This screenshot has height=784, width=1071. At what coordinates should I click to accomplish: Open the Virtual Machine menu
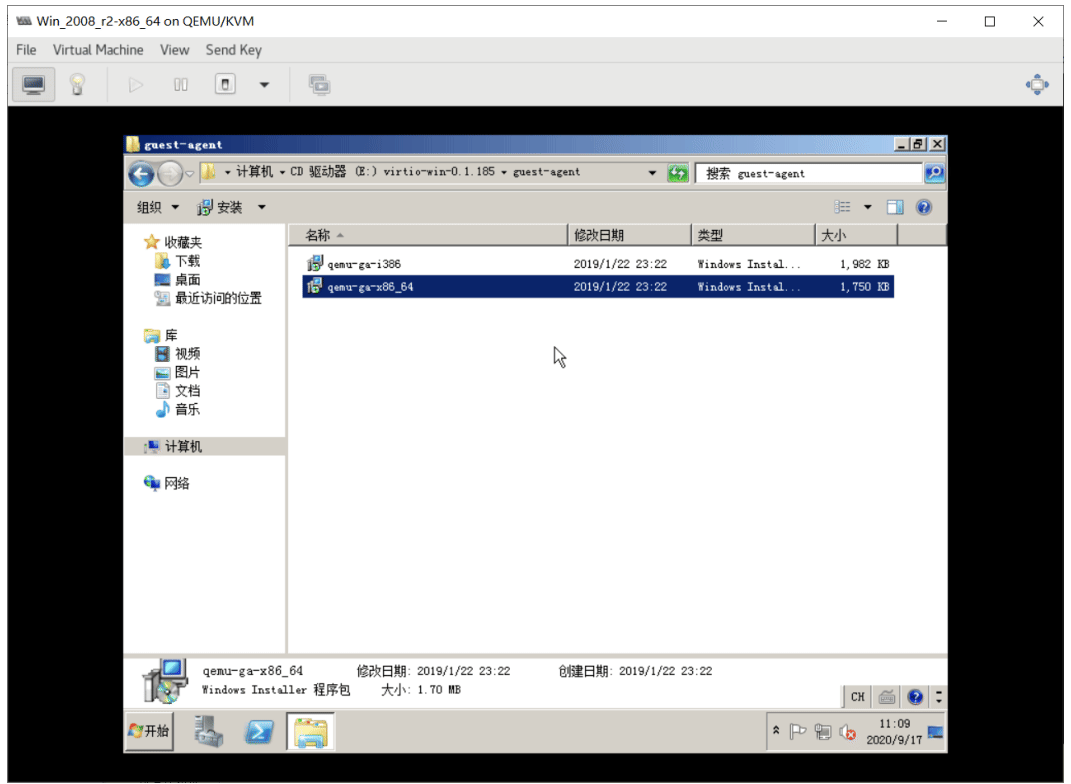pyautogui.click(x=98, y=49)
